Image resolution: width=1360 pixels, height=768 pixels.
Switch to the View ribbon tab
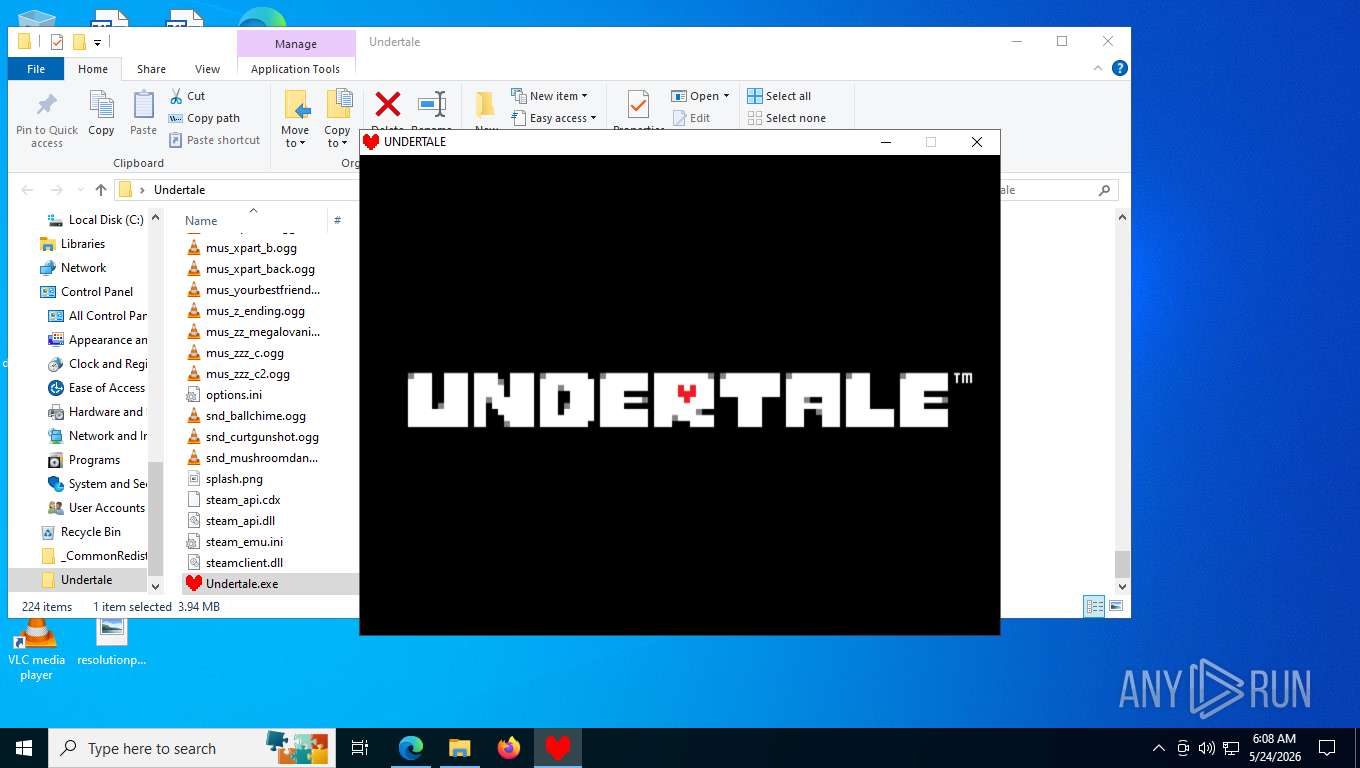(207, 69)
